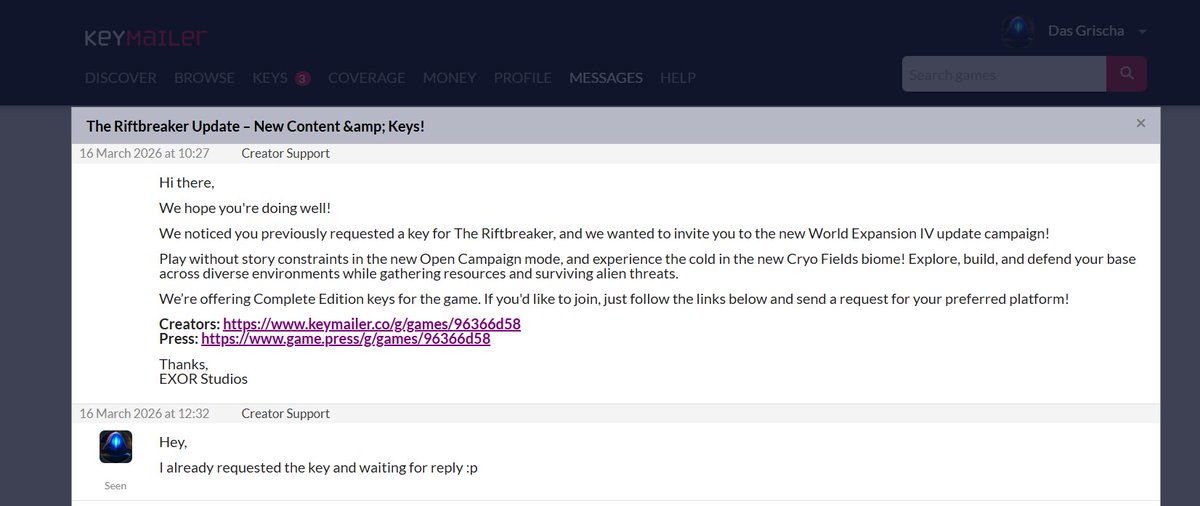Click the 'Creators:' label

pyautogui.click(x=189, y=324)
